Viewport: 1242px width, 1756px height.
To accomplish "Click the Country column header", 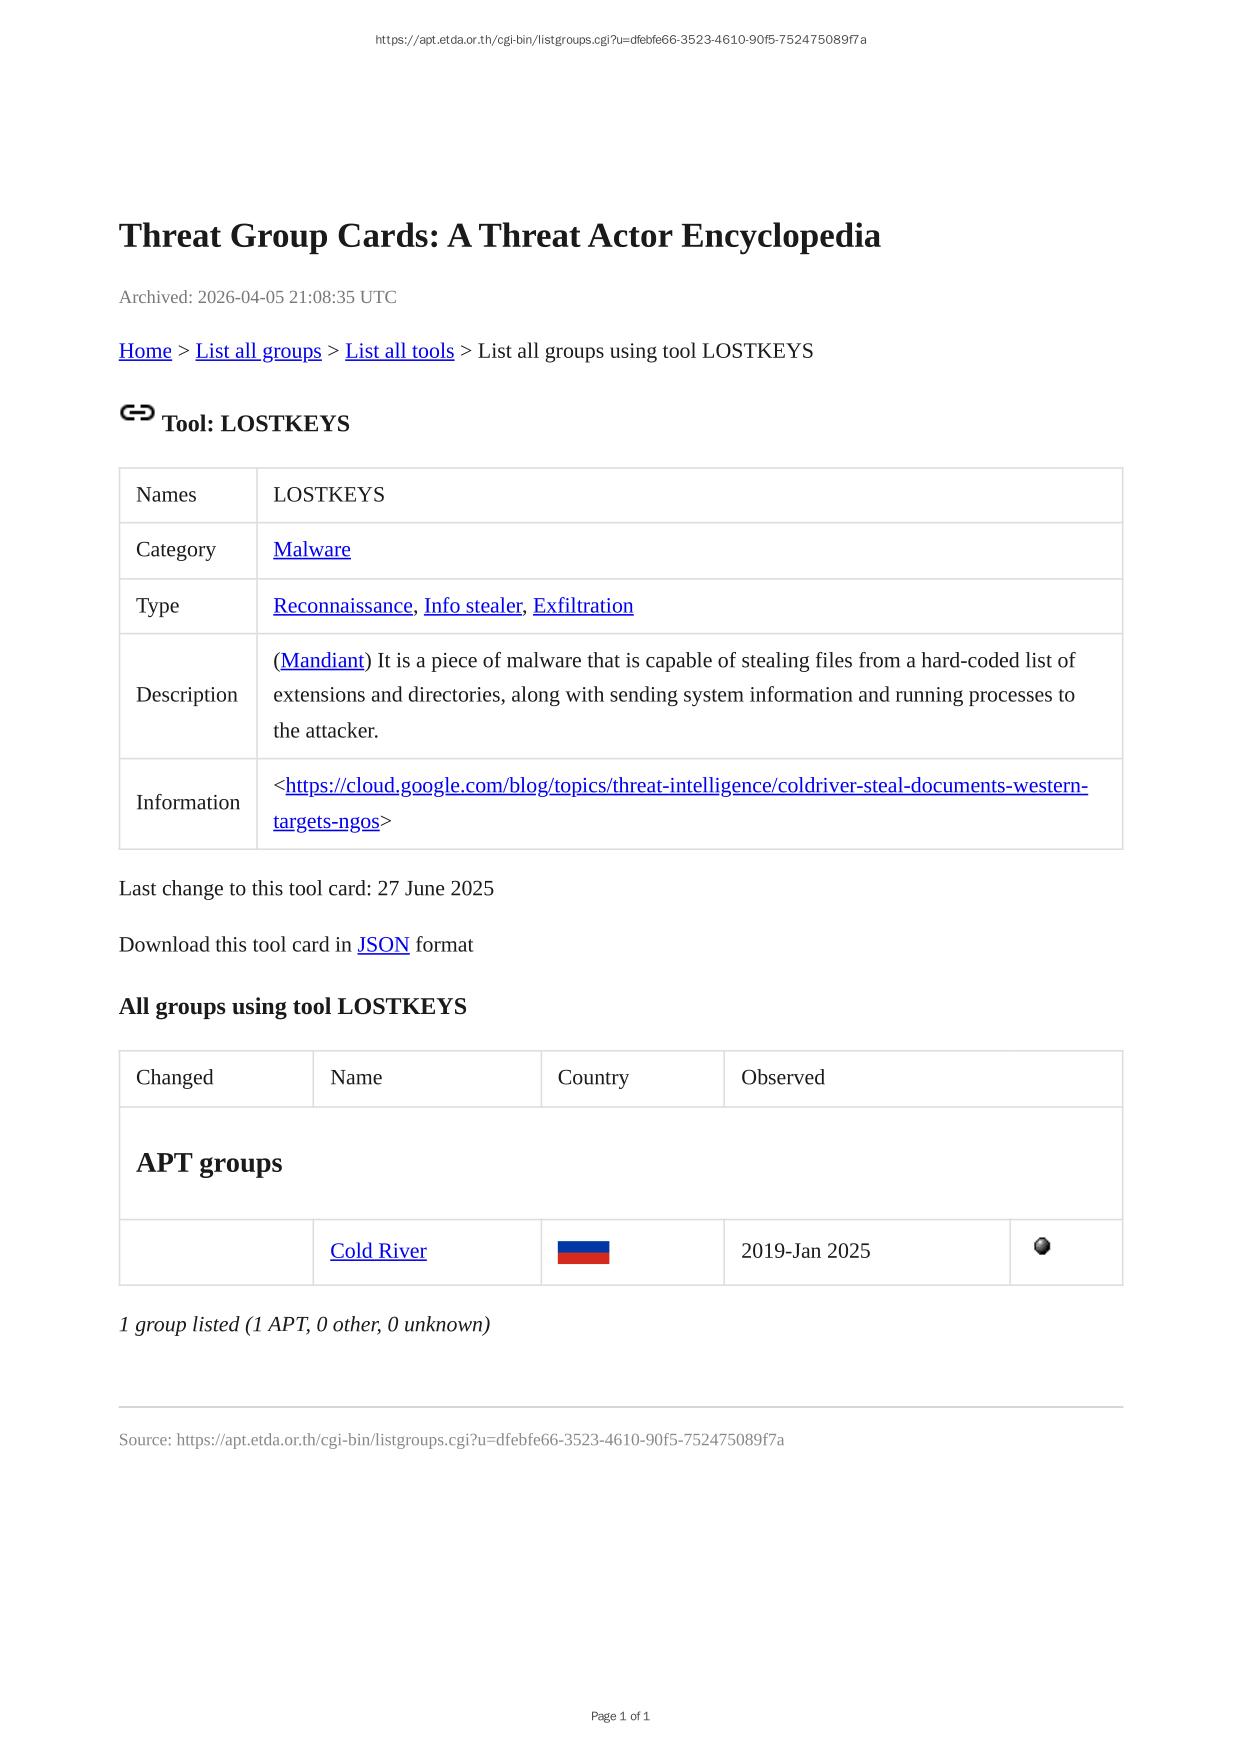I will point(593,1077).
